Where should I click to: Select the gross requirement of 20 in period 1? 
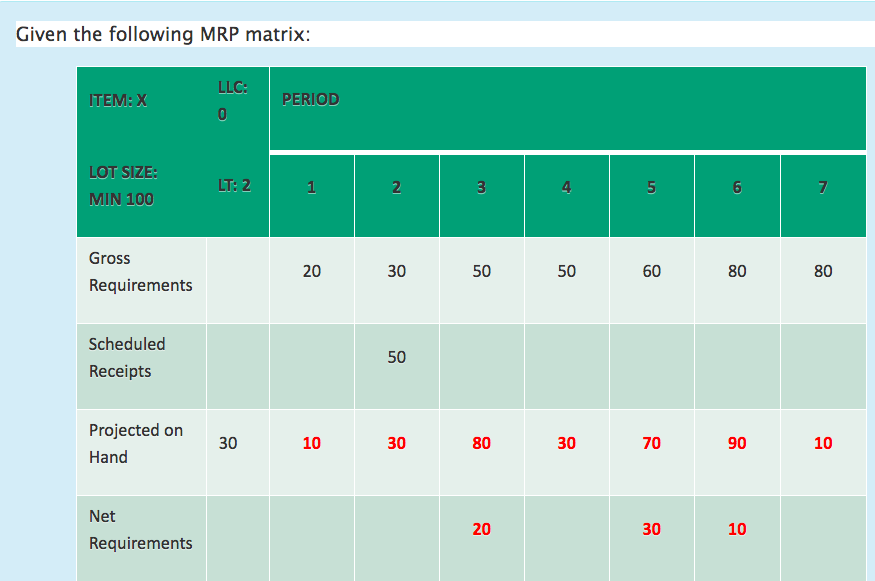point(311,271)
